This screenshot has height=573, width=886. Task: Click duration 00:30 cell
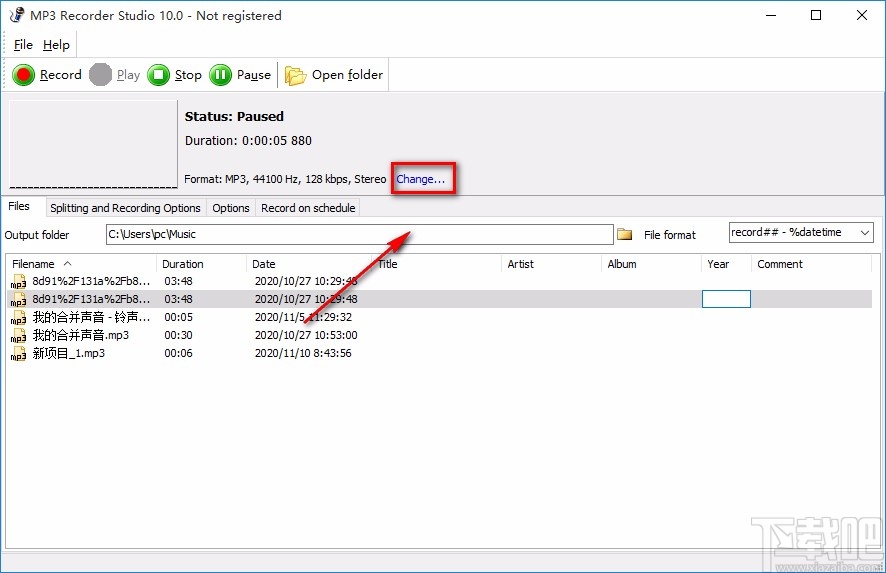click(178, 335)
